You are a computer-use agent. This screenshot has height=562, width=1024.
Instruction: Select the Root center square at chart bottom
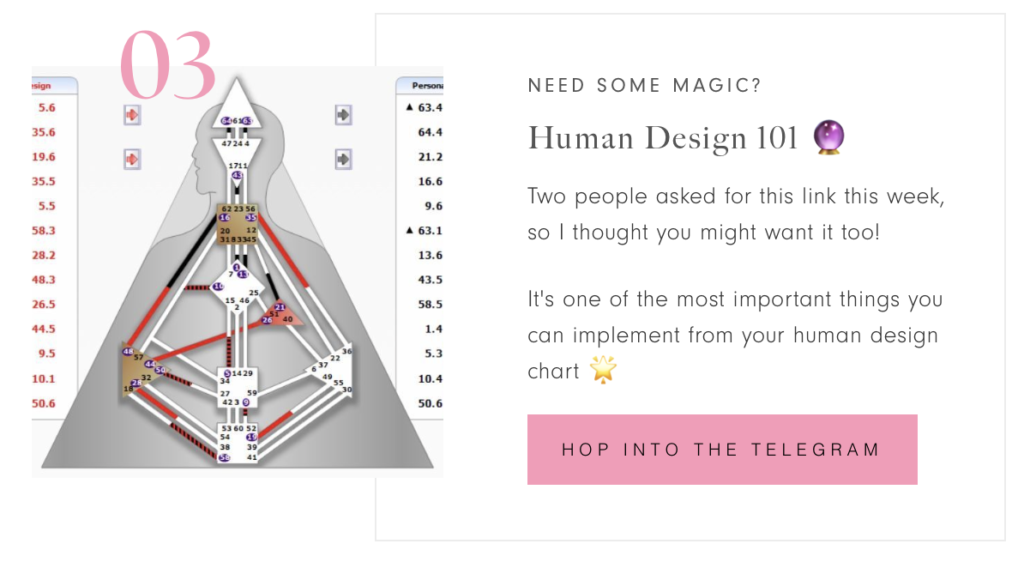click(x=238, y=443)
